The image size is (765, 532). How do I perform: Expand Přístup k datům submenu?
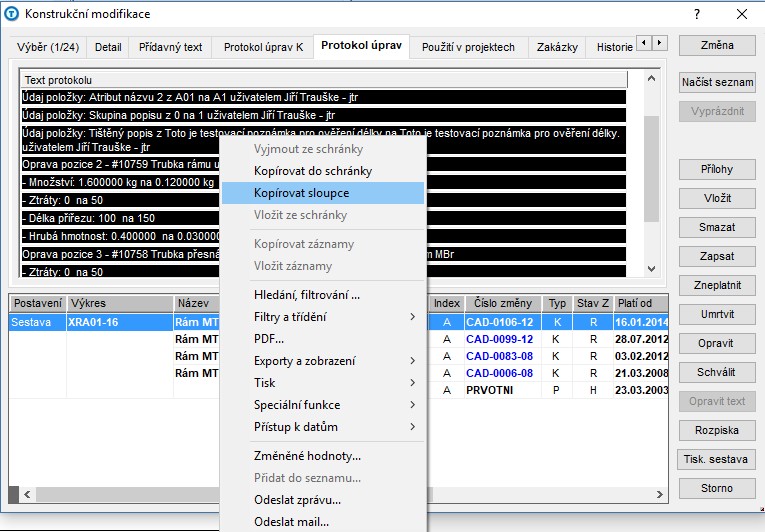(322, 427)
